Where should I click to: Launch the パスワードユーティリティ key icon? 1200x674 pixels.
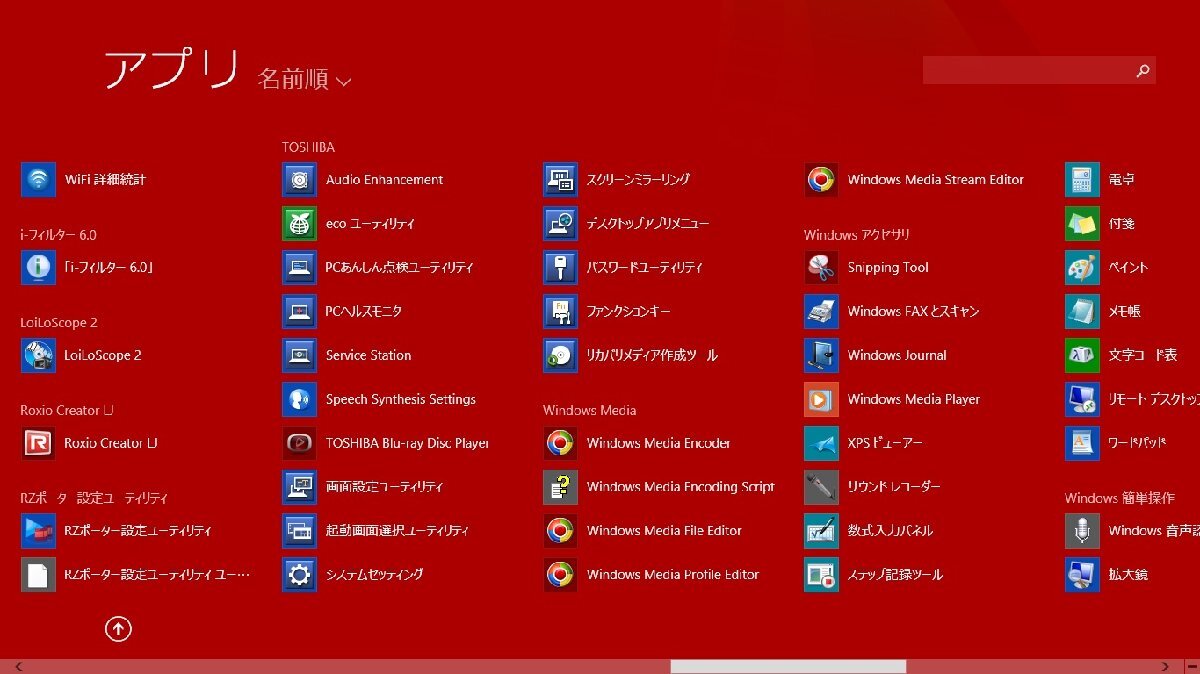click(560, 268)
